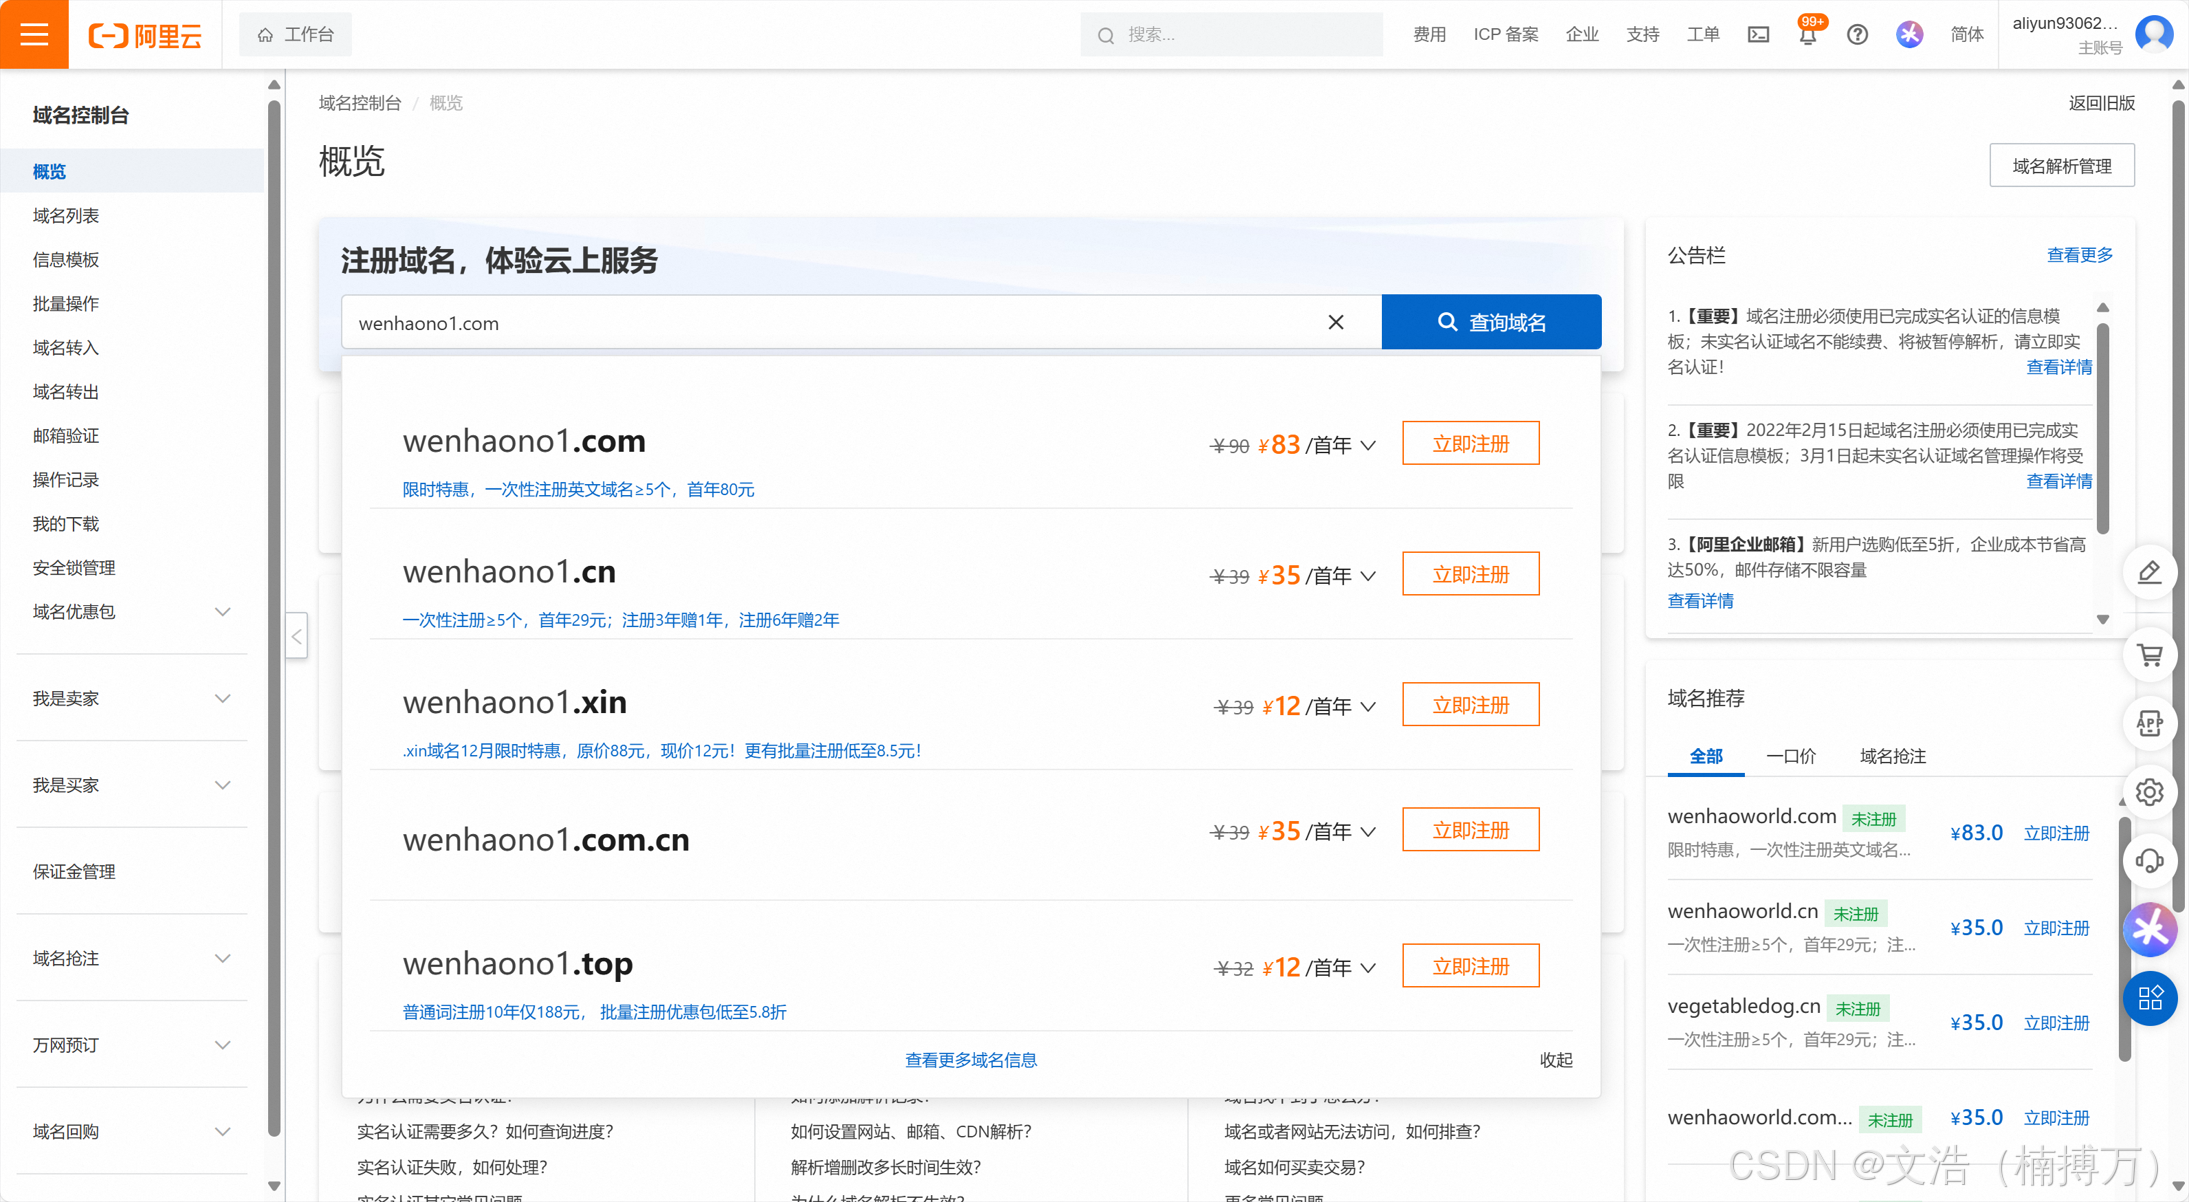The height and width of the screenshot is (1202, 2189).
Task: Click the API floating sidebar icon
Action: coord(2150,724)
